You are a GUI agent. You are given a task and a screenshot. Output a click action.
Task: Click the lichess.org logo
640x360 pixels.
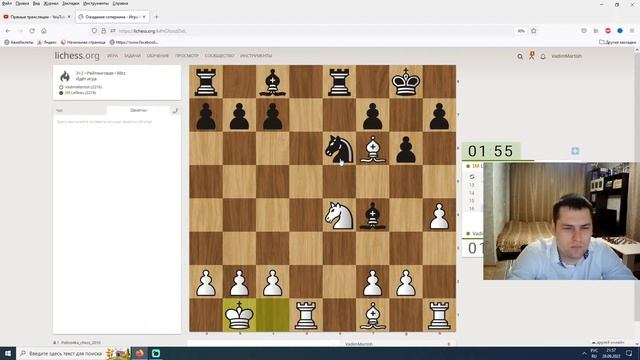point(77,56)
